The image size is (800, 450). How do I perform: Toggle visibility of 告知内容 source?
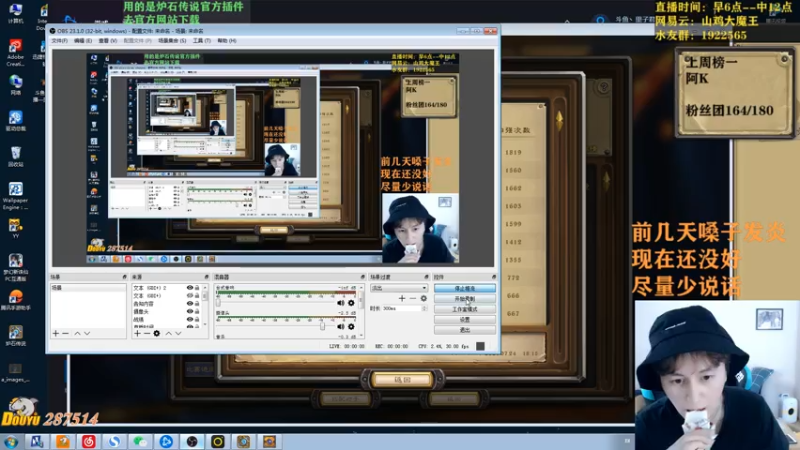click(190, 304)
